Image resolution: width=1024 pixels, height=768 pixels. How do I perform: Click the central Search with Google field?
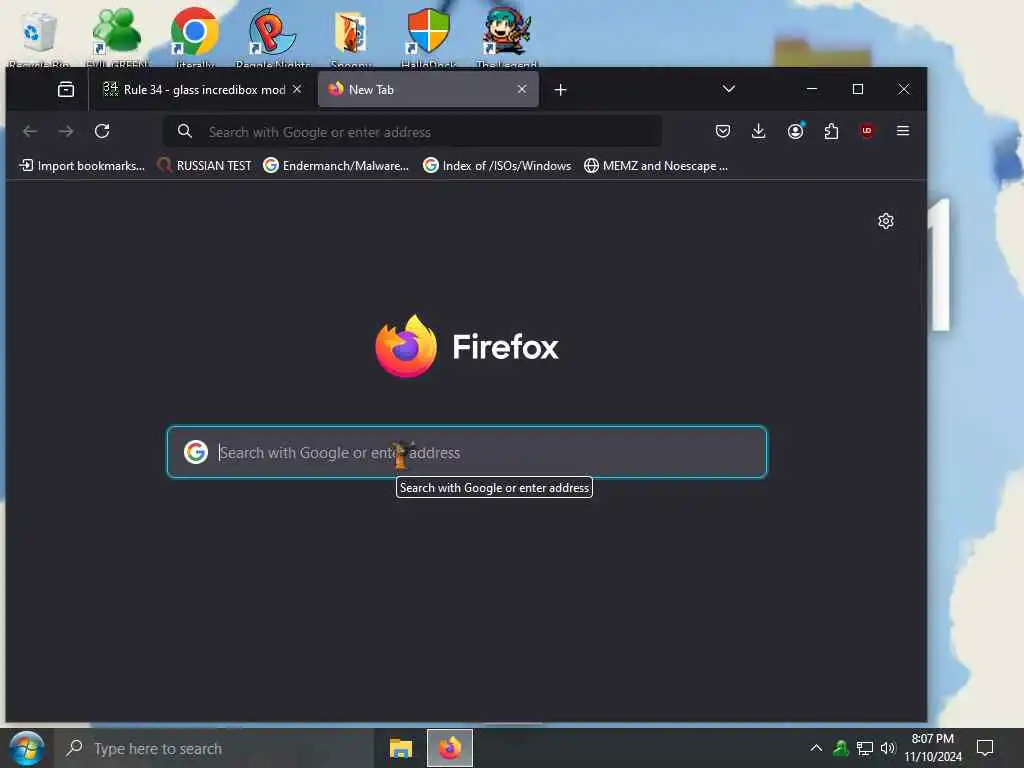(467, 452)
